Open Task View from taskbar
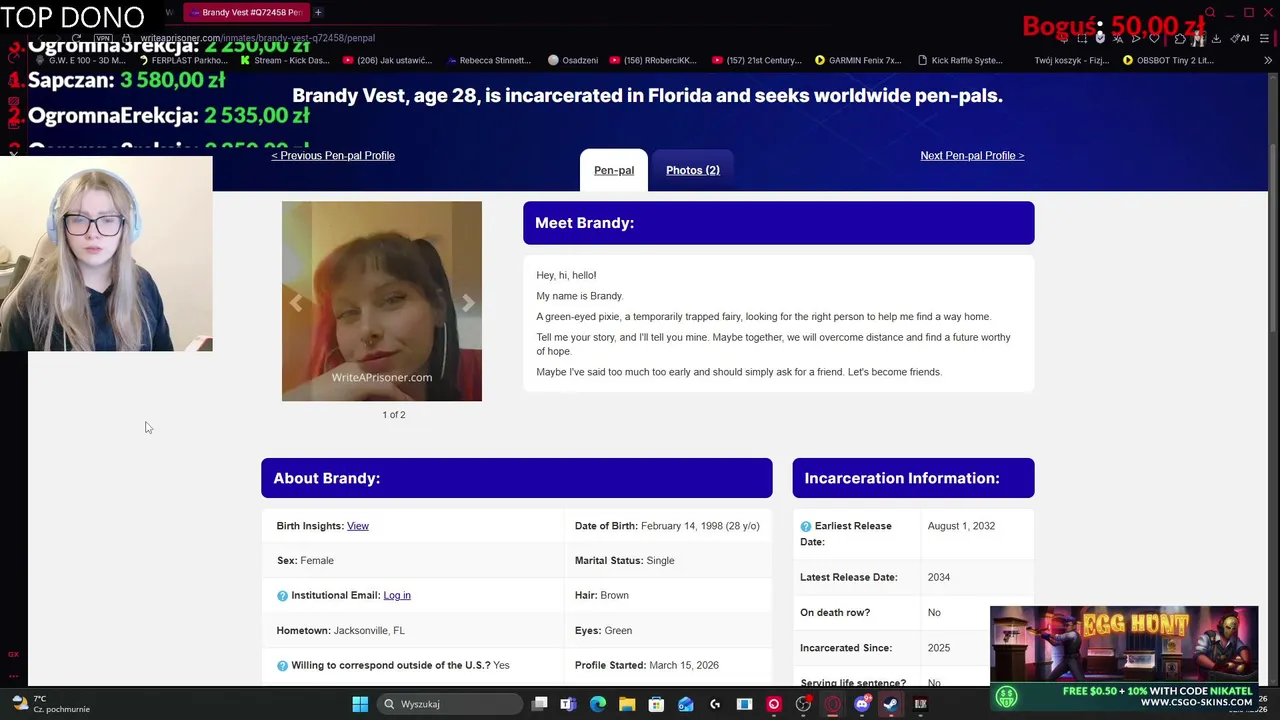Screen dimensions: 1280x720 [x=539, y=704]
